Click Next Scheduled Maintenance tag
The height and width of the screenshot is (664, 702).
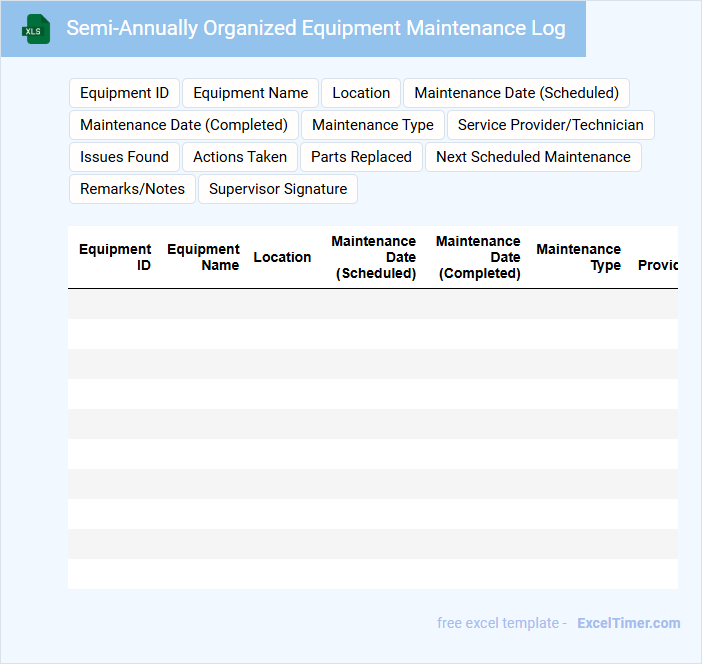533,157
